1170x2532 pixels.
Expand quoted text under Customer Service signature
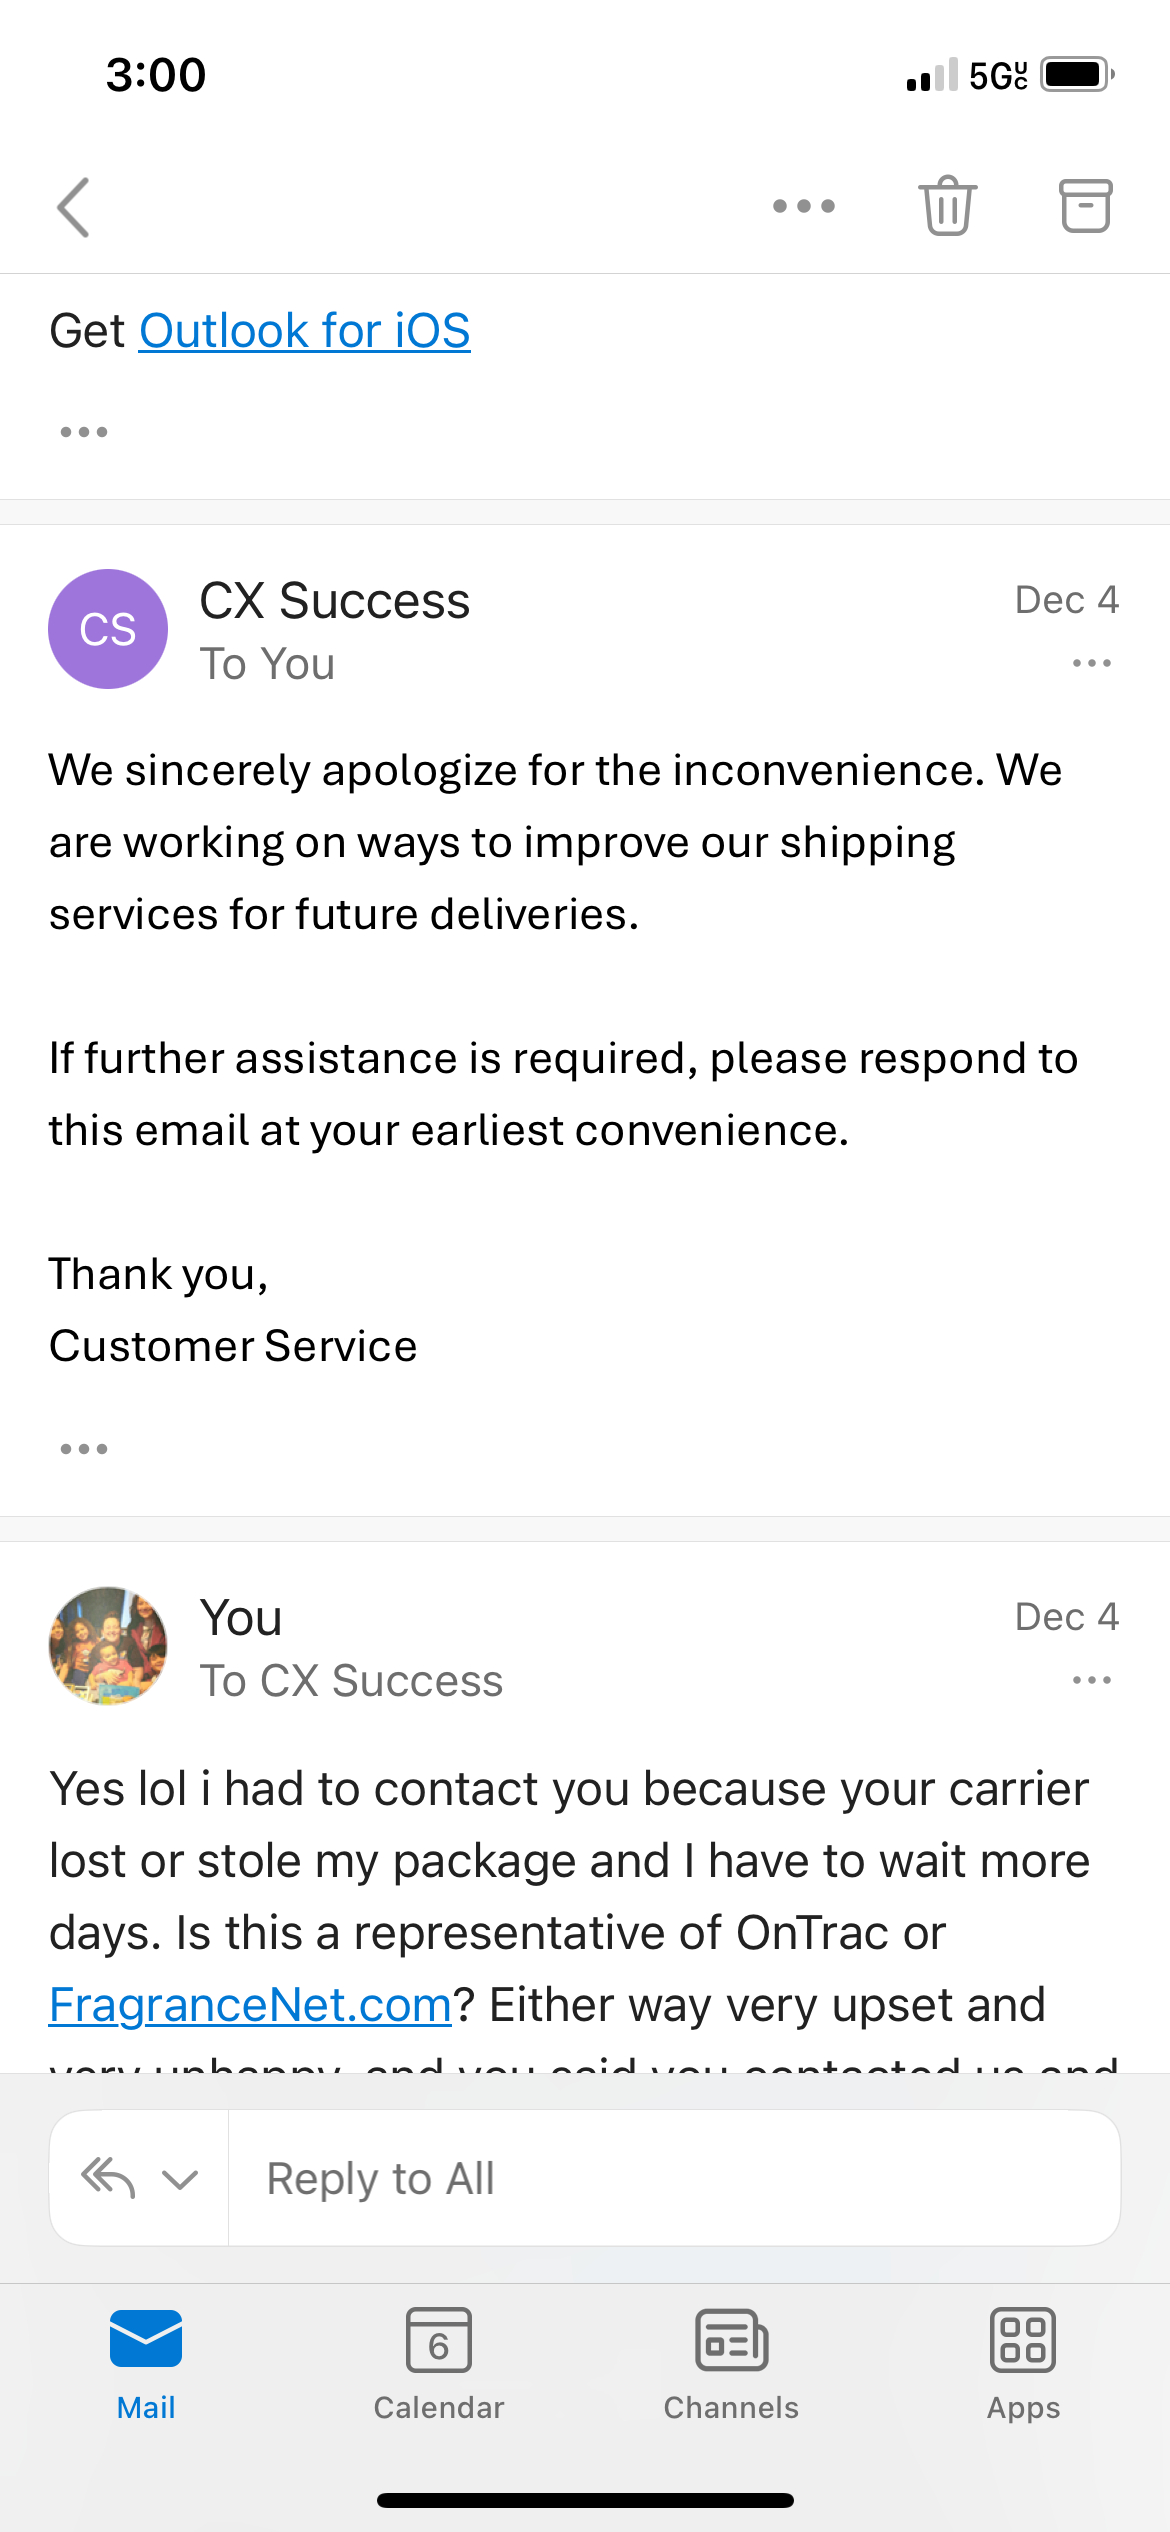coord(84,1449)
